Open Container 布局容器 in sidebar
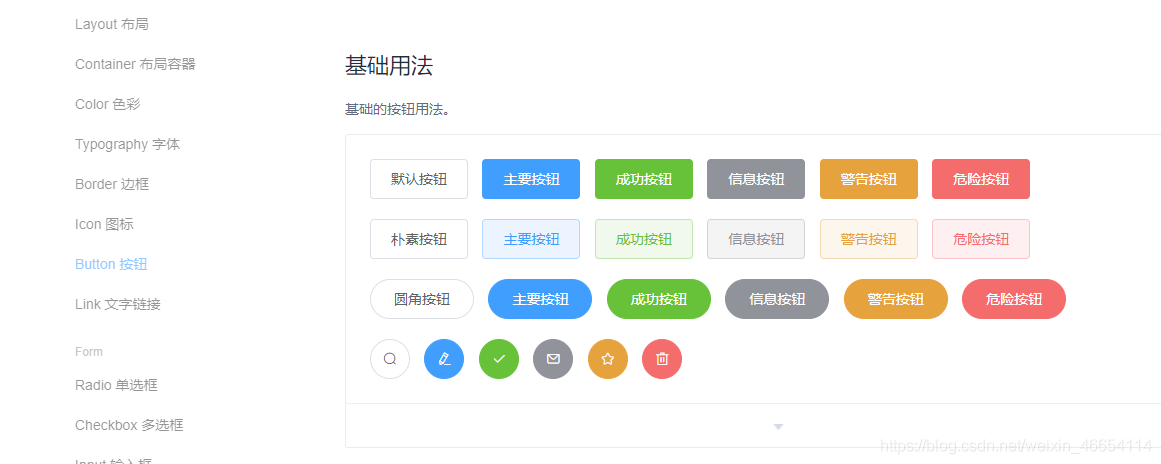The width and height of the screenshot is (1161, 464). 135,64
